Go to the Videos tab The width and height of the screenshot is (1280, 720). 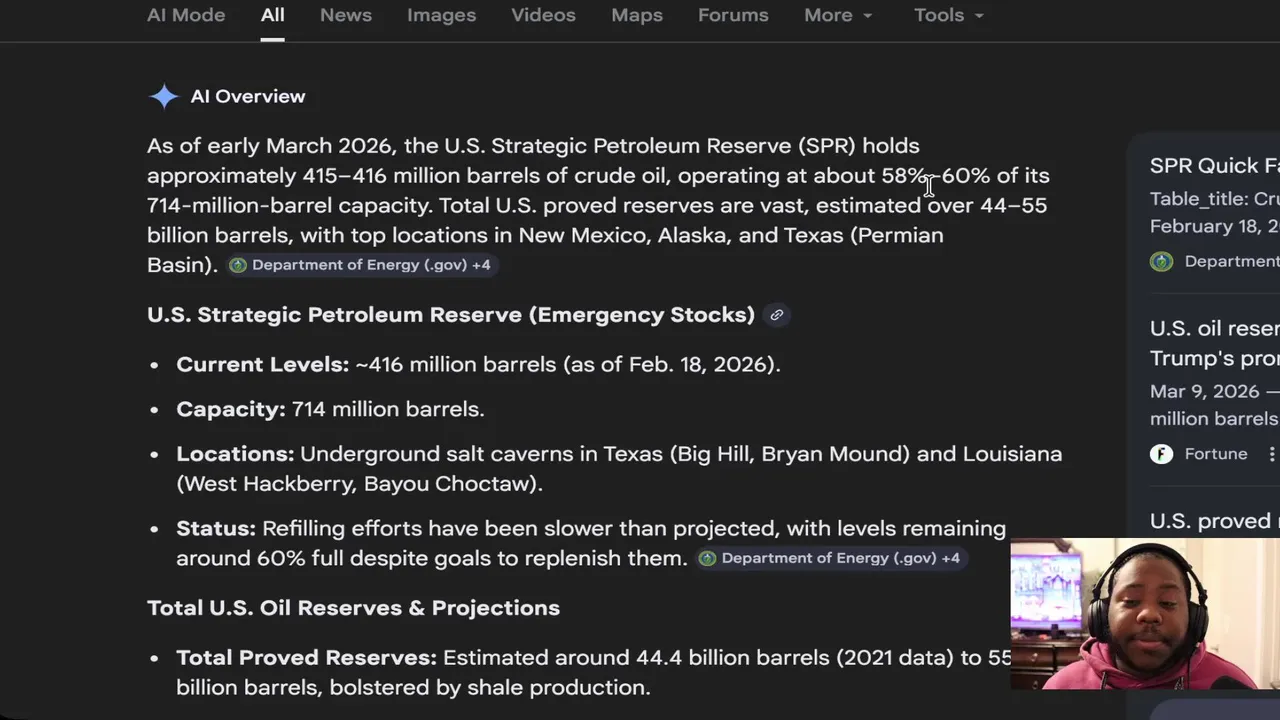(543, 15)
